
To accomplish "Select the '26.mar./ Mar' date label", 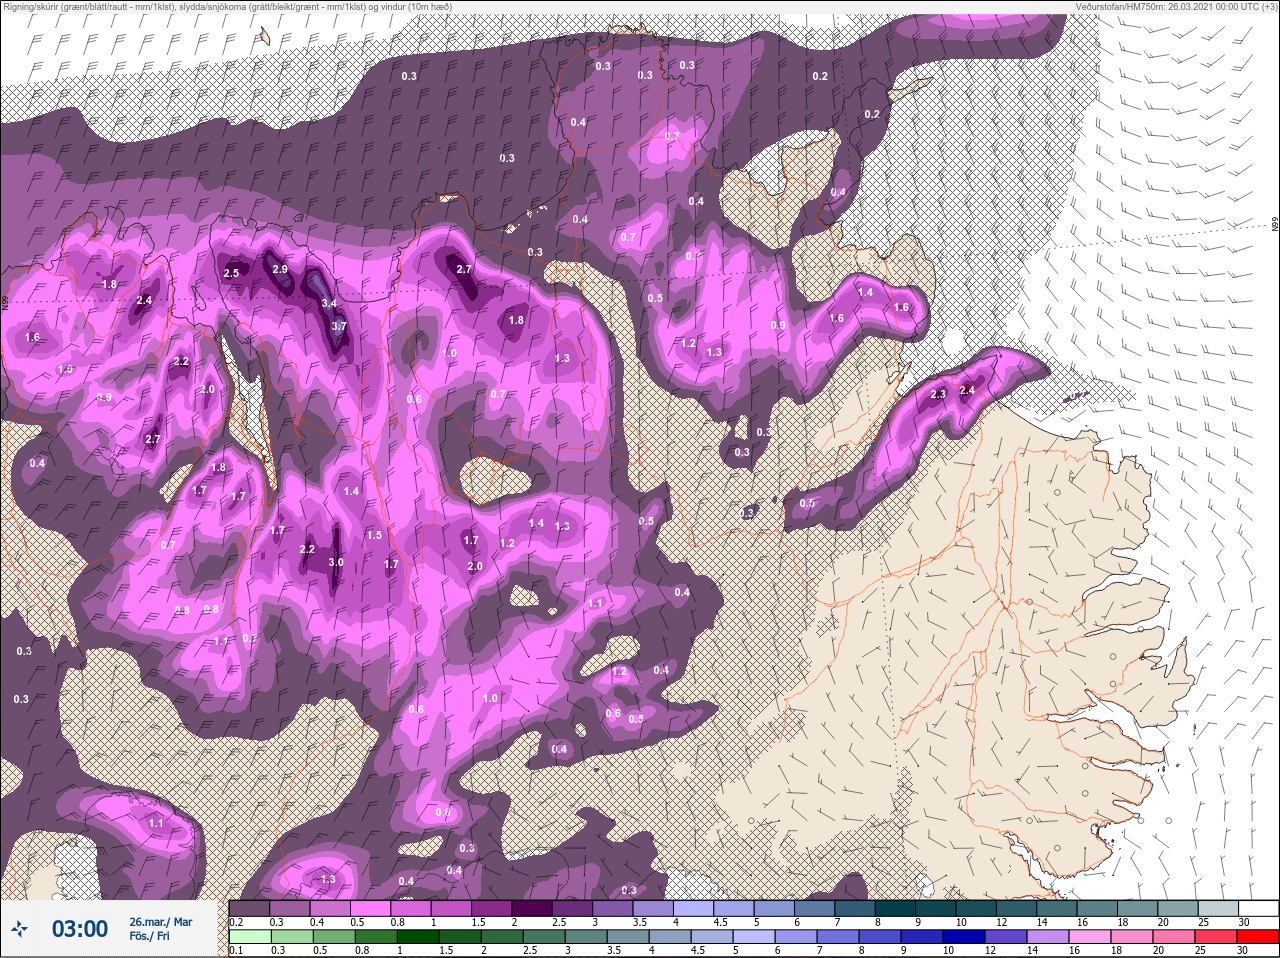I will click(x=161, y=922).
